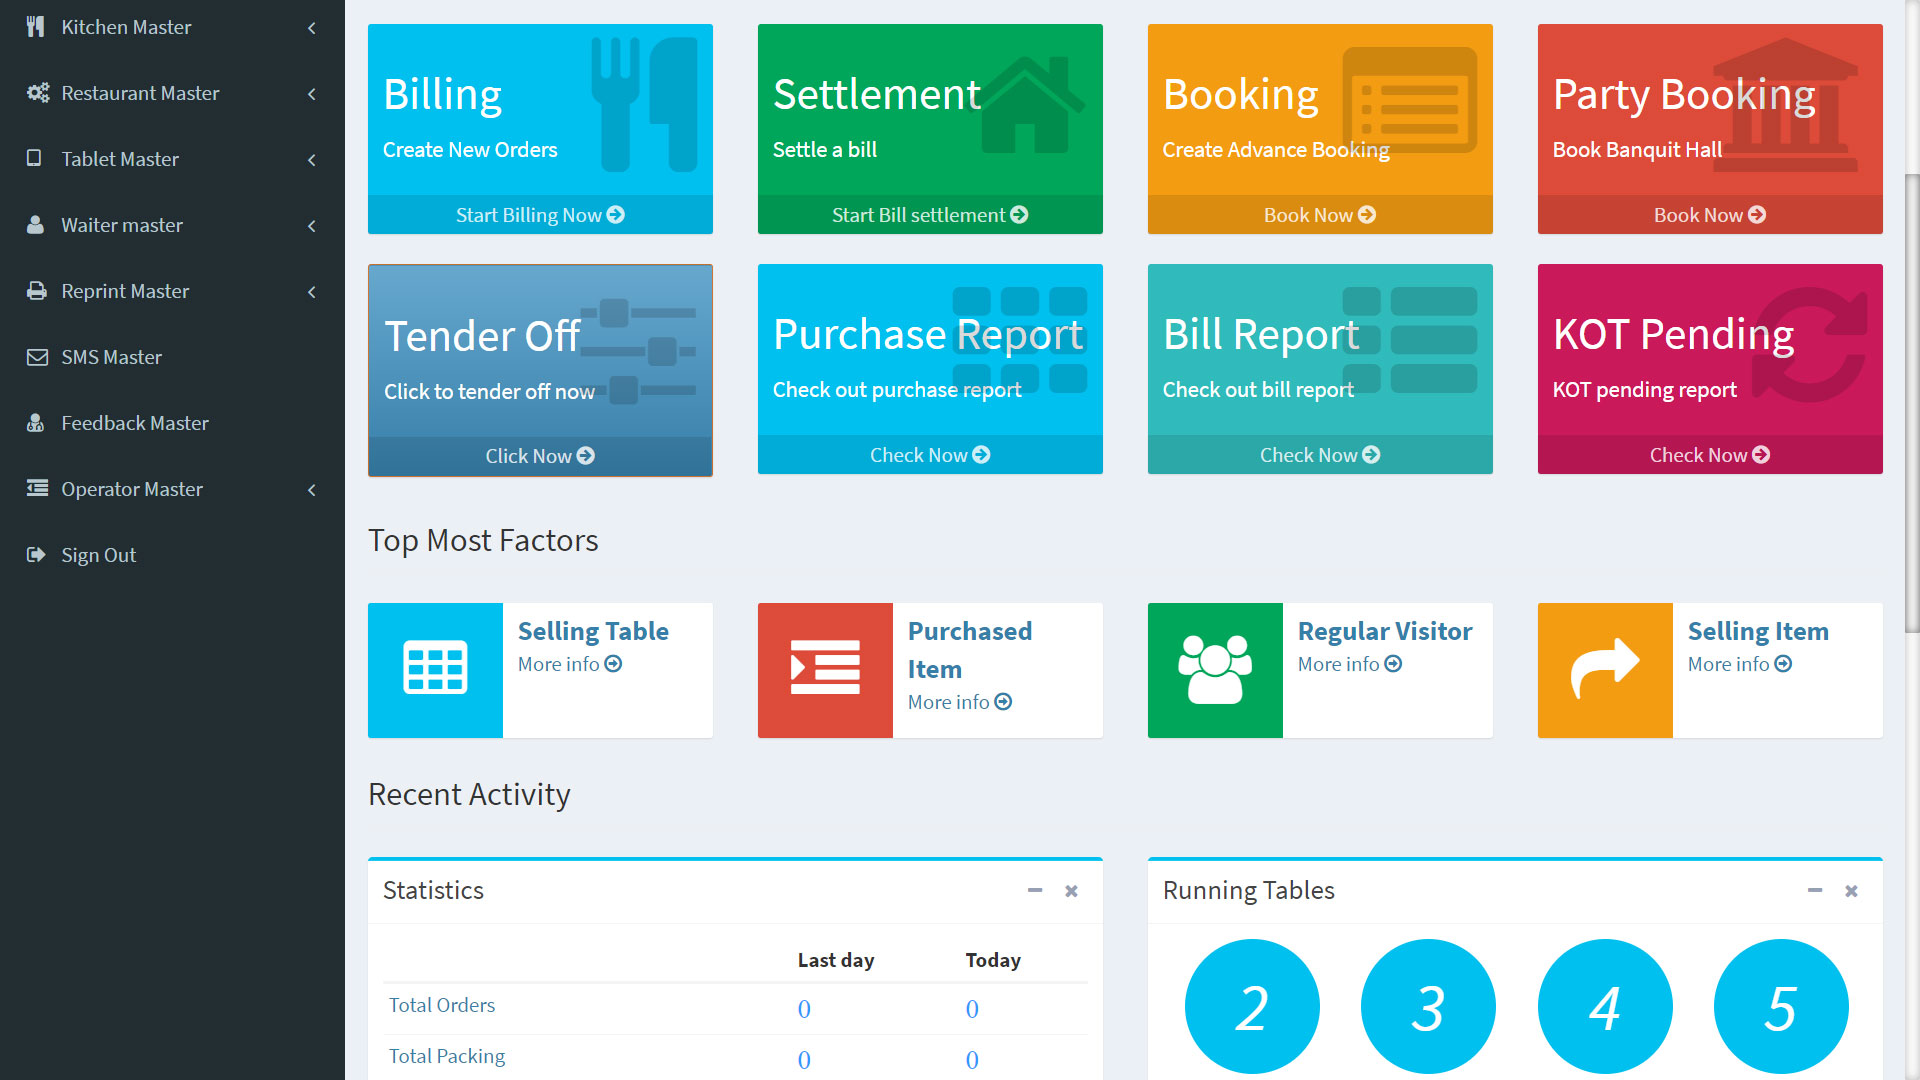The image size is (1920, 1080).
Task: Click the green Regular Visitor people icon
Action: (1215, 669)
